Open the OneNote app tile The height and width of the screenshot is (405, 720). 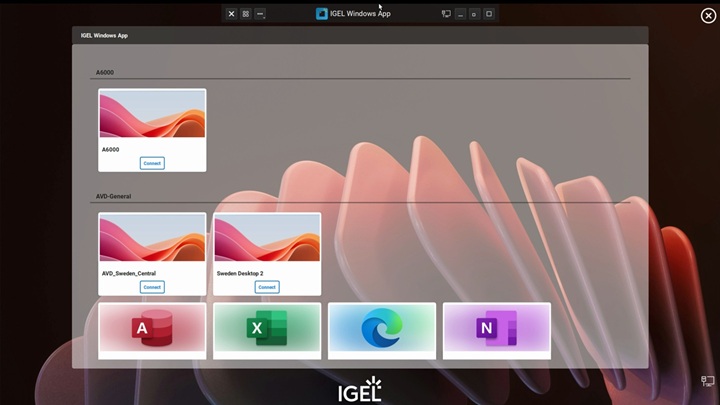point(497,329)
